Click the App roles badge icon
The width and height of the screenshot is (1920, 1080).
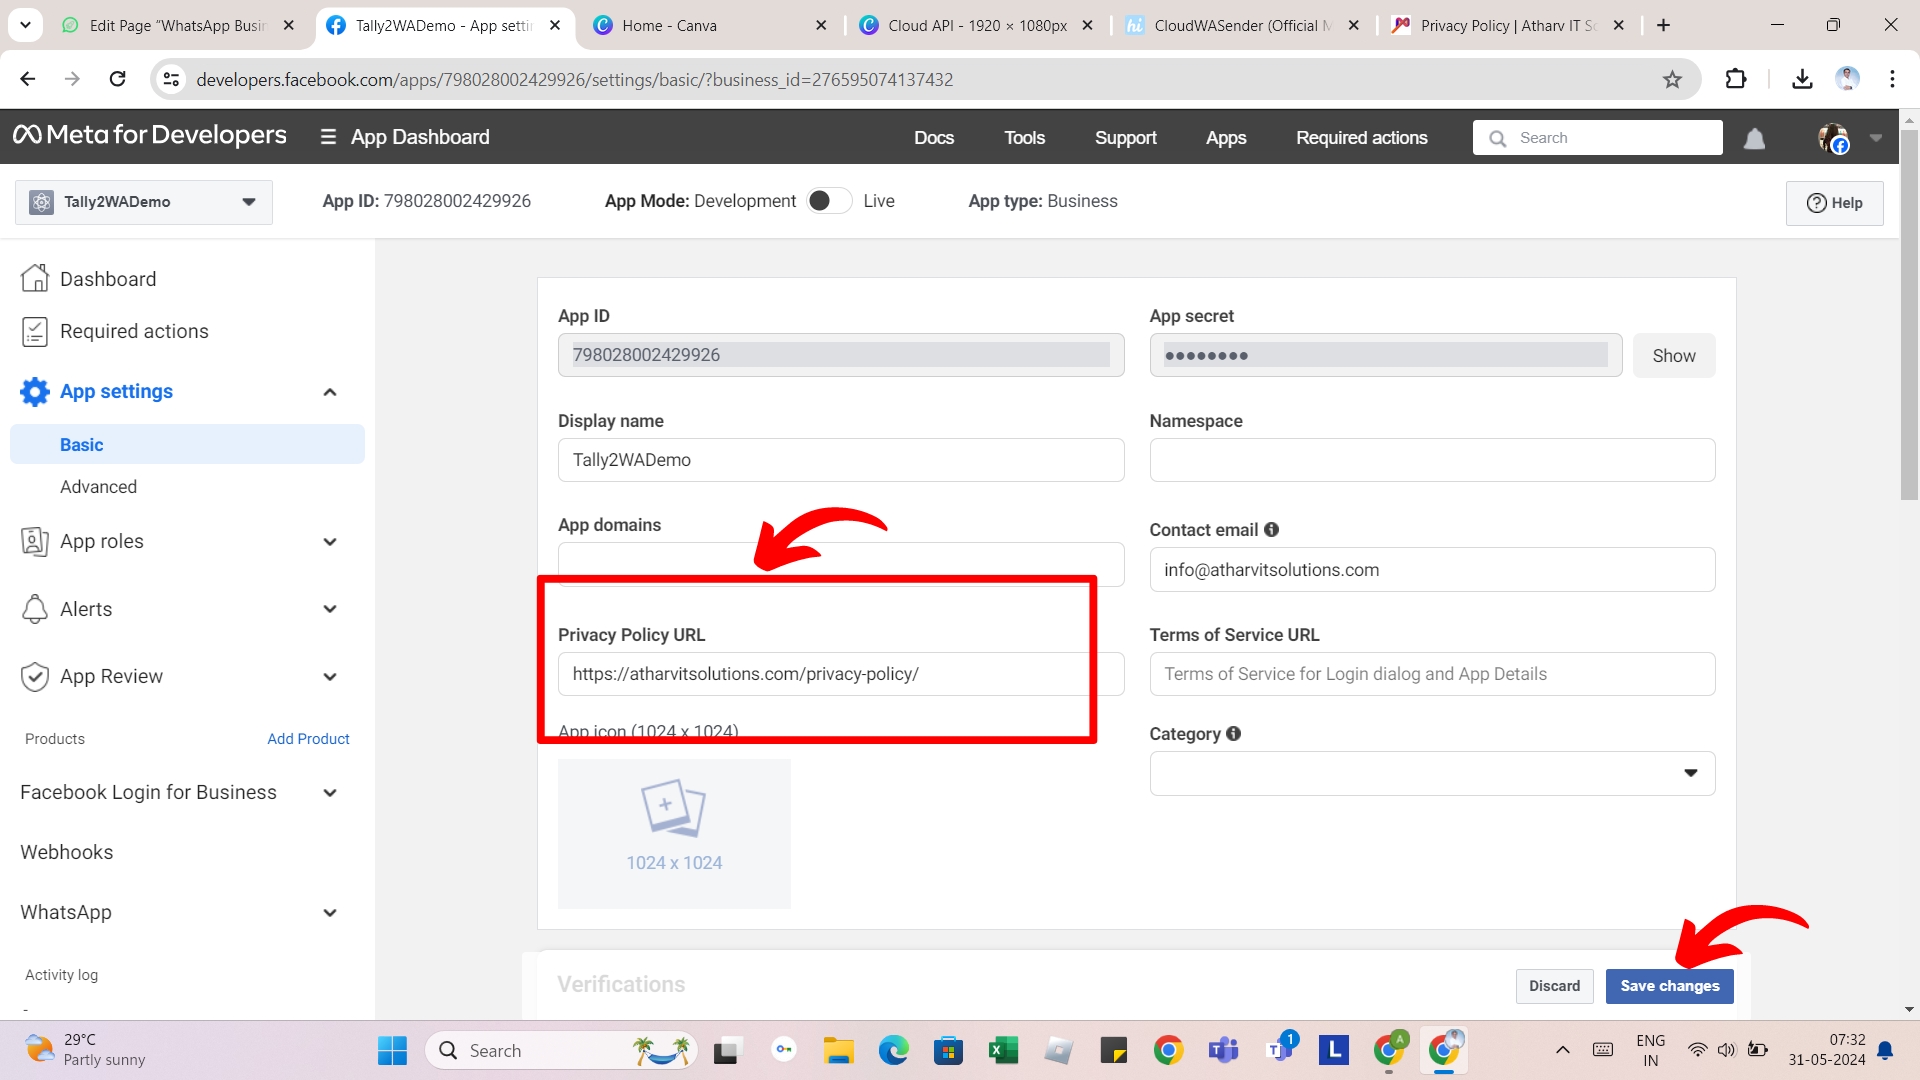[x=35, y=541]
